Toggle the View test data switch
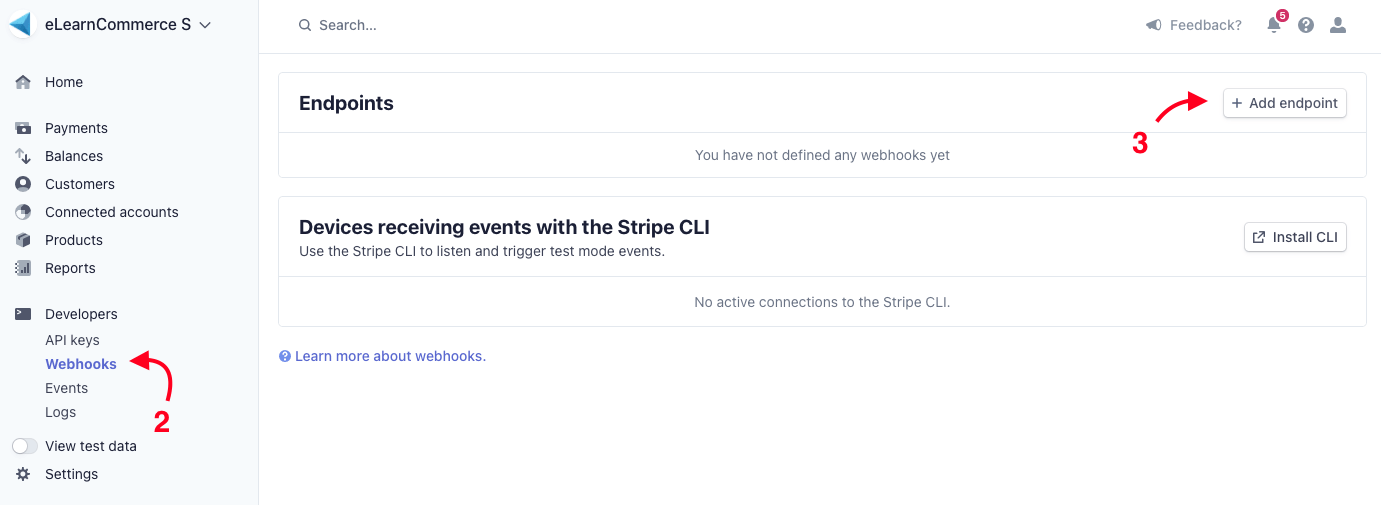 25,446
